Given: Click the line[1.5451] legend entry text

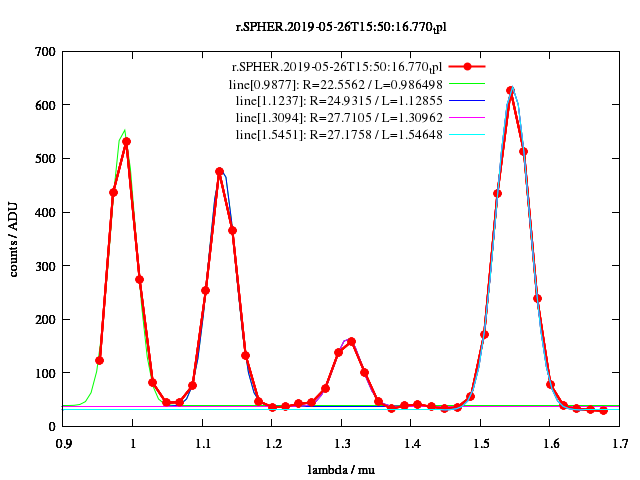Looking at the screenshot, I should pyautogui.click(x=339, y=133).
